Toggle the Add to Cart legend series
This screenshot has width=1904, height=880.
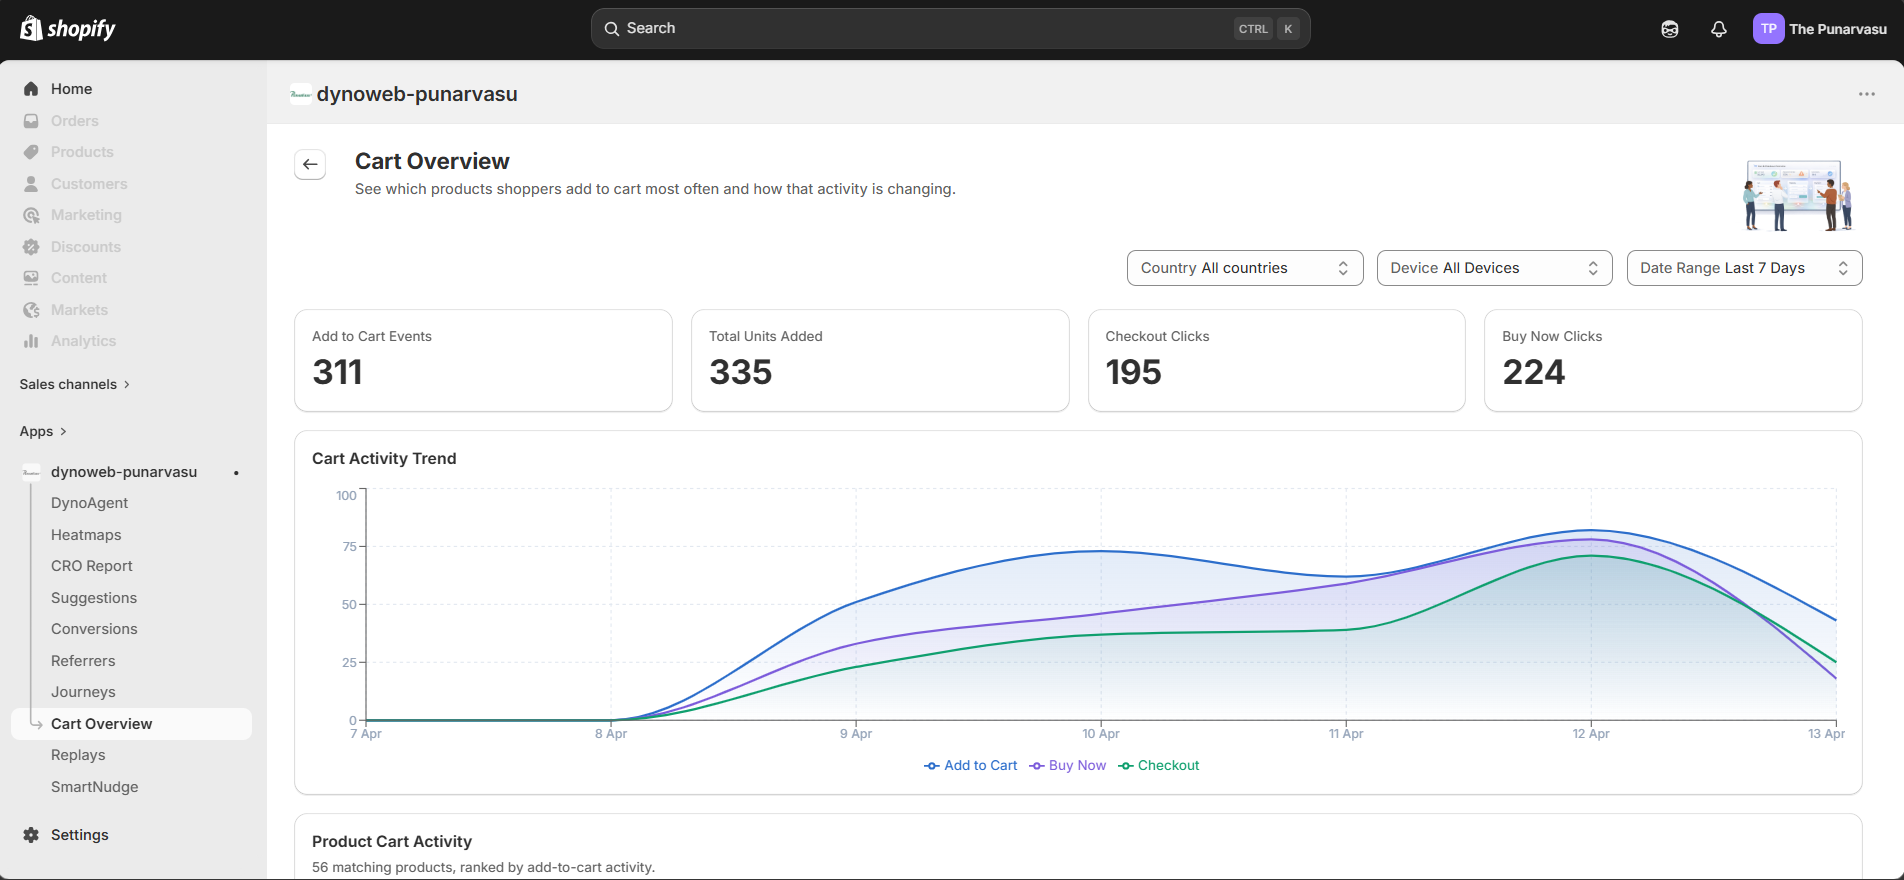pyautogui.click(x=970, y=765)
